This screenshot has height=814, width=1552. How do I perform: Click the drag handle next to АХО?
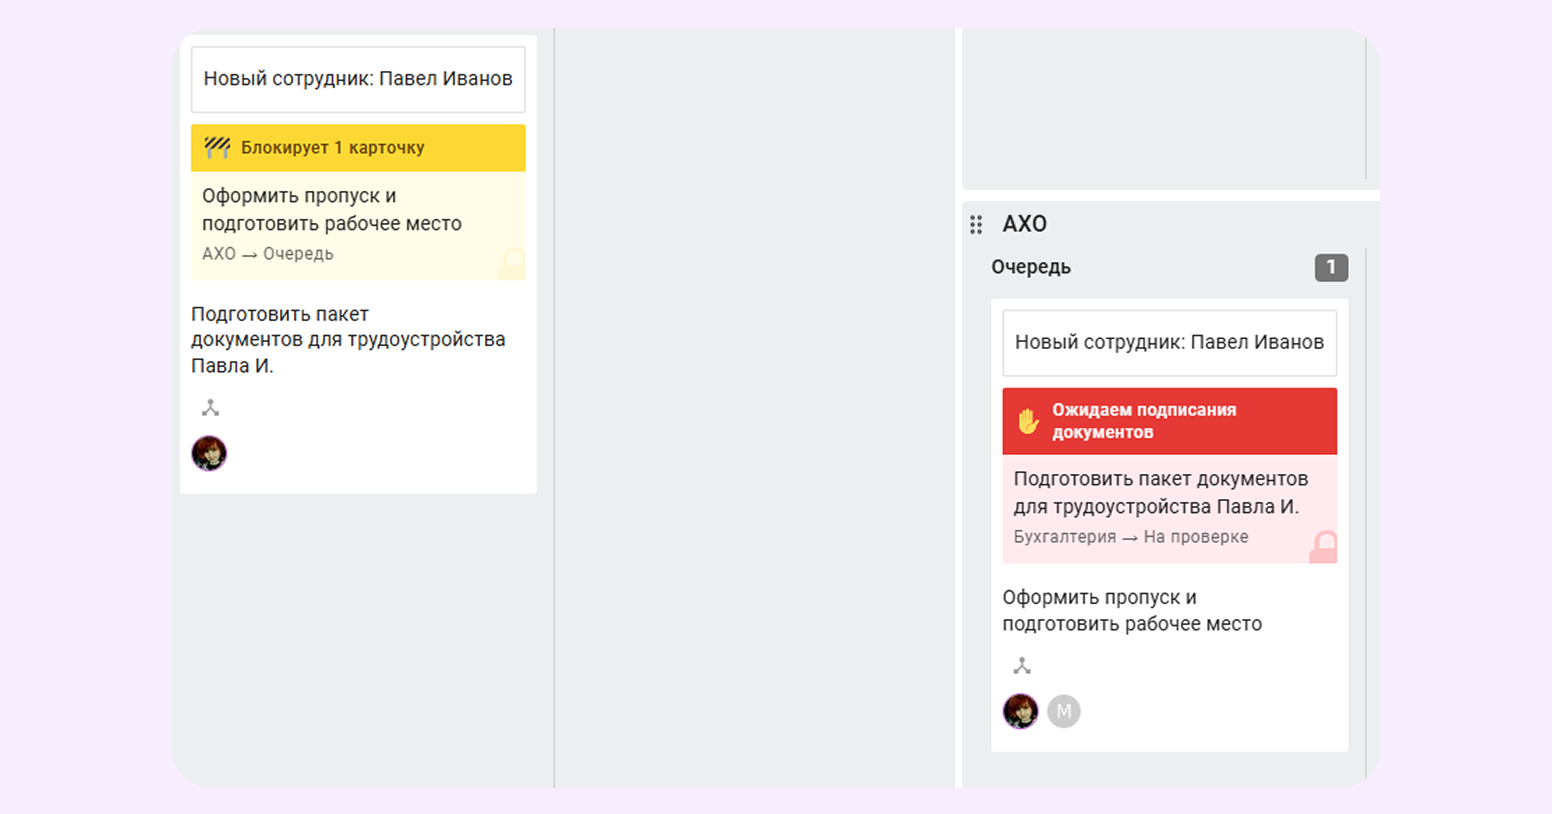(976, 225)
